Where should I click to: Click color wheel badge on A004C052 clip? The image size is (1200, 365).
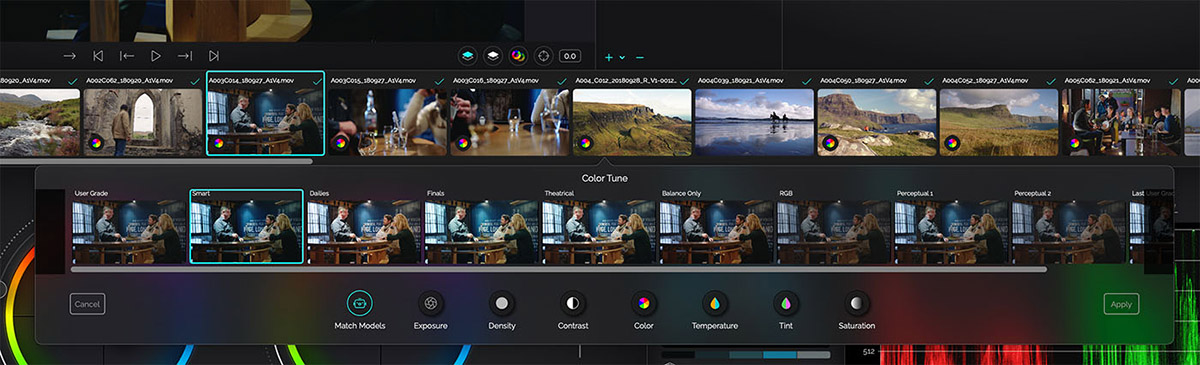[x=953, y=143]
